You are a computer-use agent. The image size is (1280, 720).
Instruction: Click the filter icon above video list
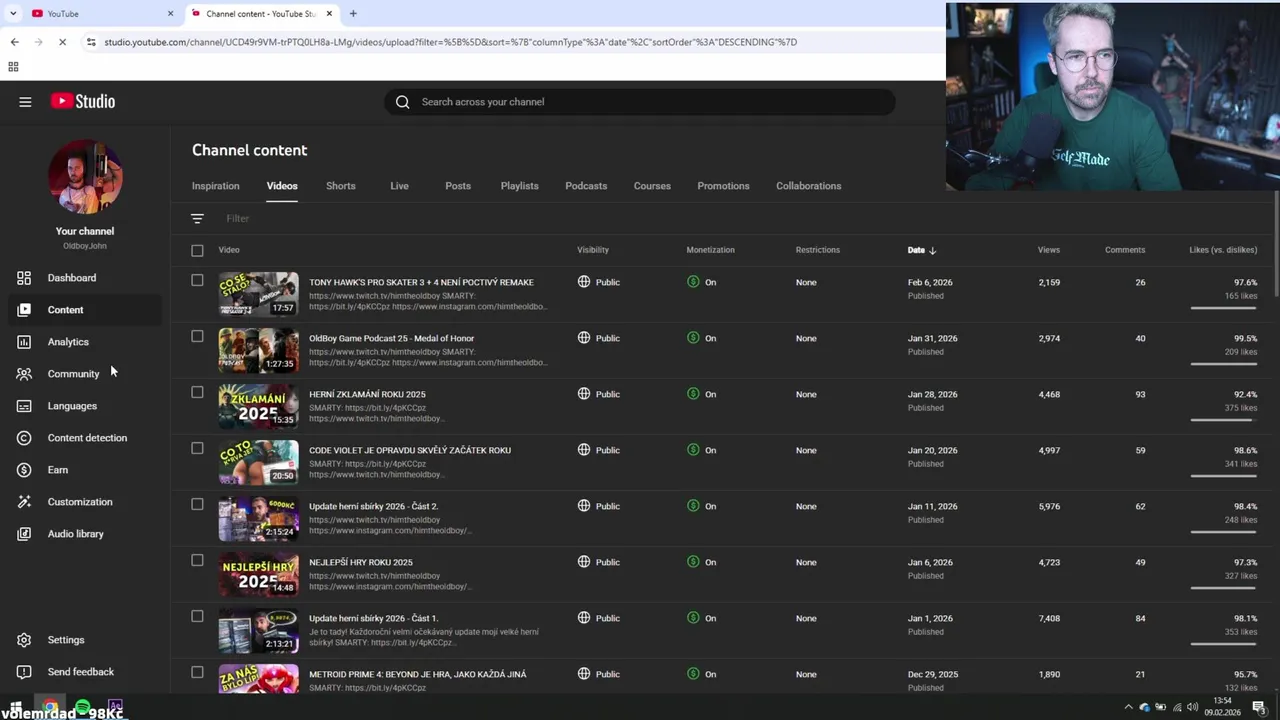point(197,218)
